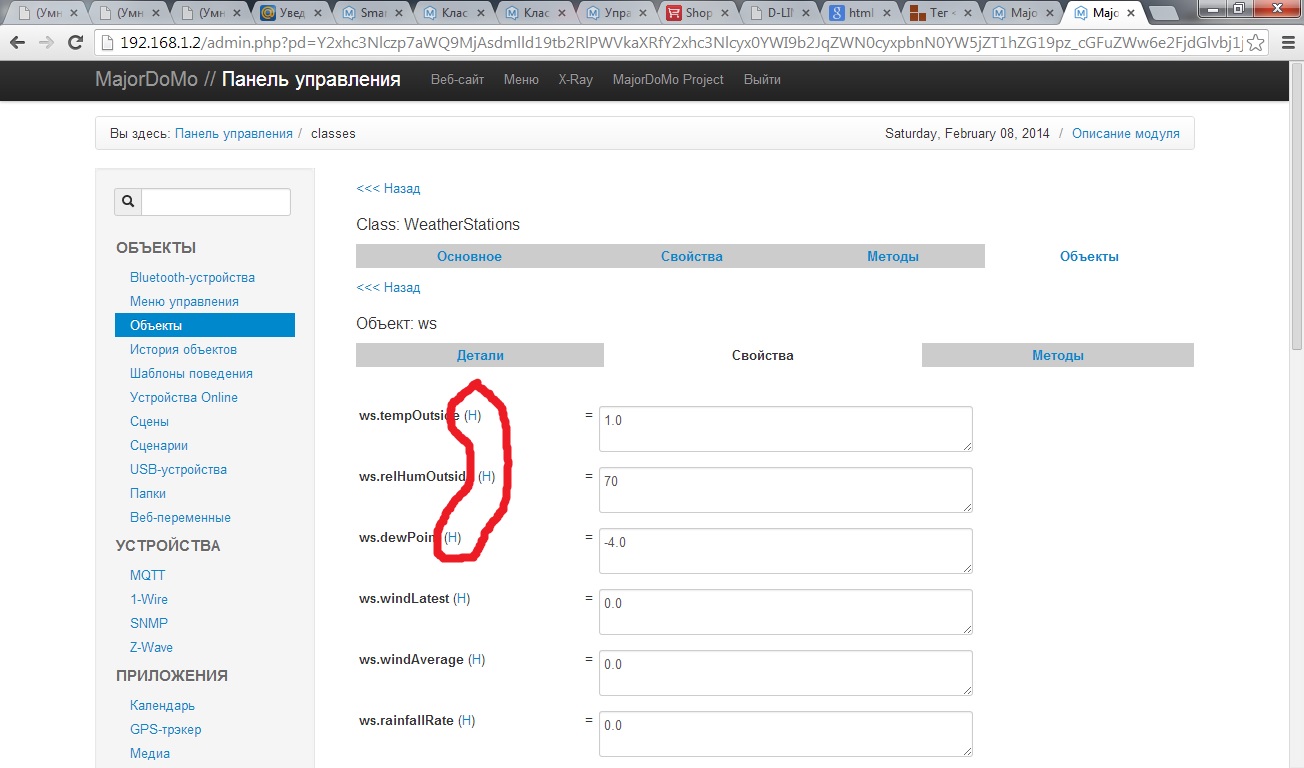Open SNMP in the sidebar
The width and height of the screenshot is (1304, 768).
click(x=149, y=623)
